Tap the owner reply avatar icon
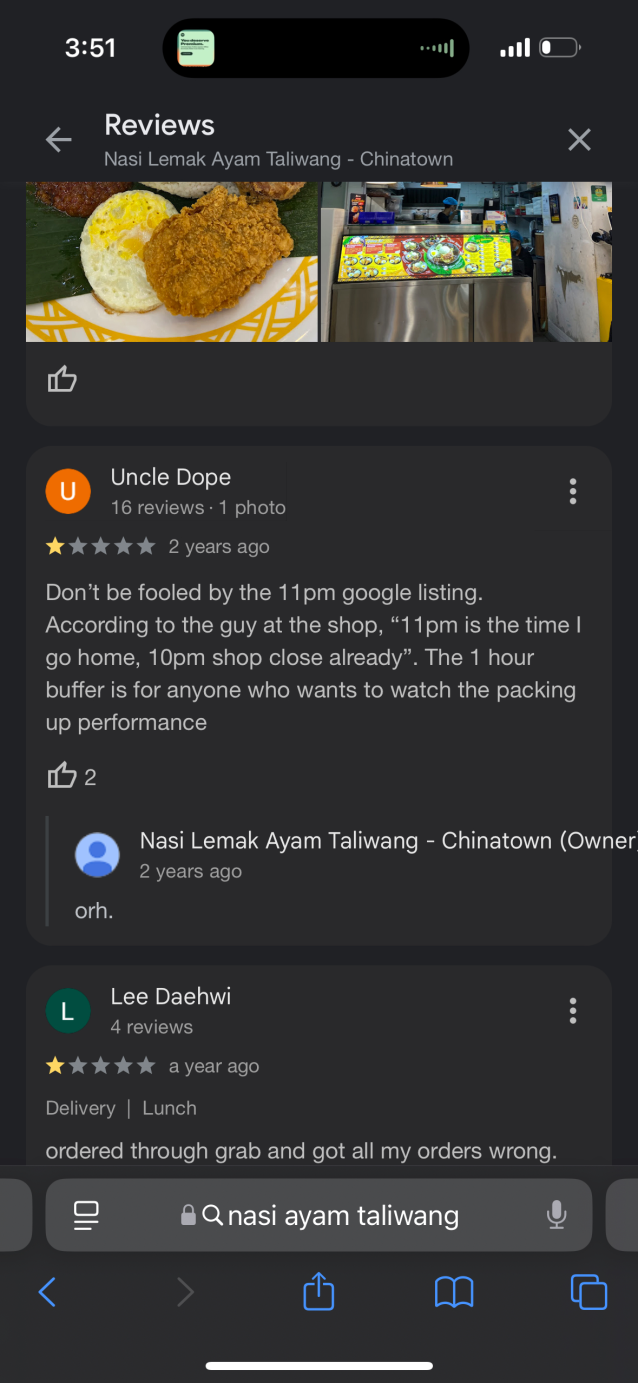The width and height of the screenshot is (638, 1383). coord(98,855)
